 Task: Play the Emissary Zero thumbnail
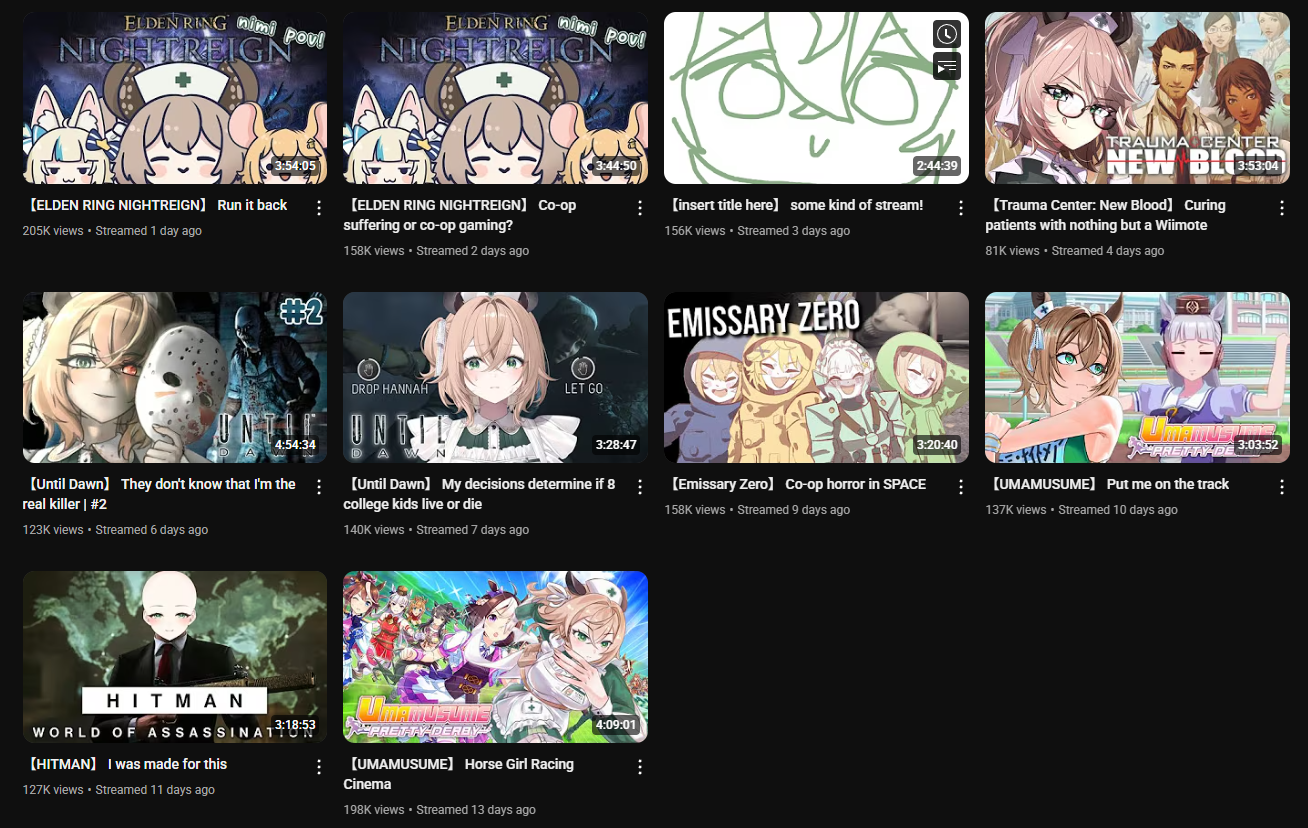click(x=816, y=377)
